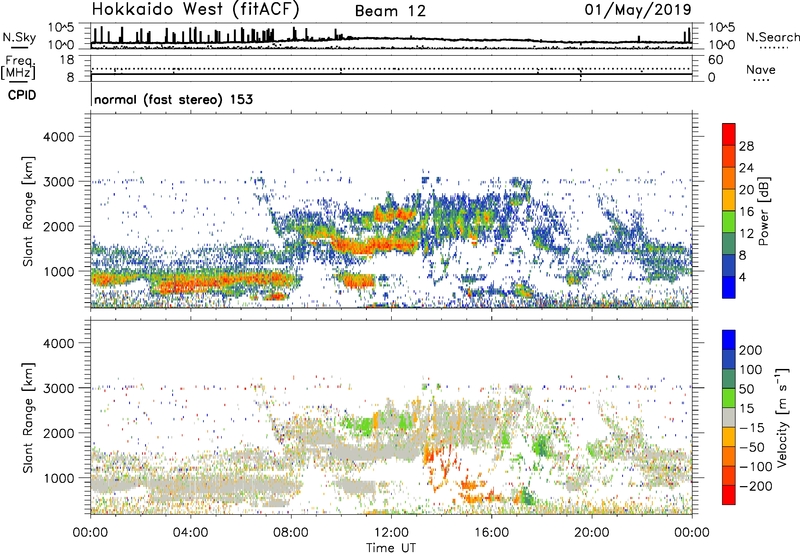Click the '18' frequency axis value
The height and width of the screenshot is (554, 800).
[x=66, y=60]
